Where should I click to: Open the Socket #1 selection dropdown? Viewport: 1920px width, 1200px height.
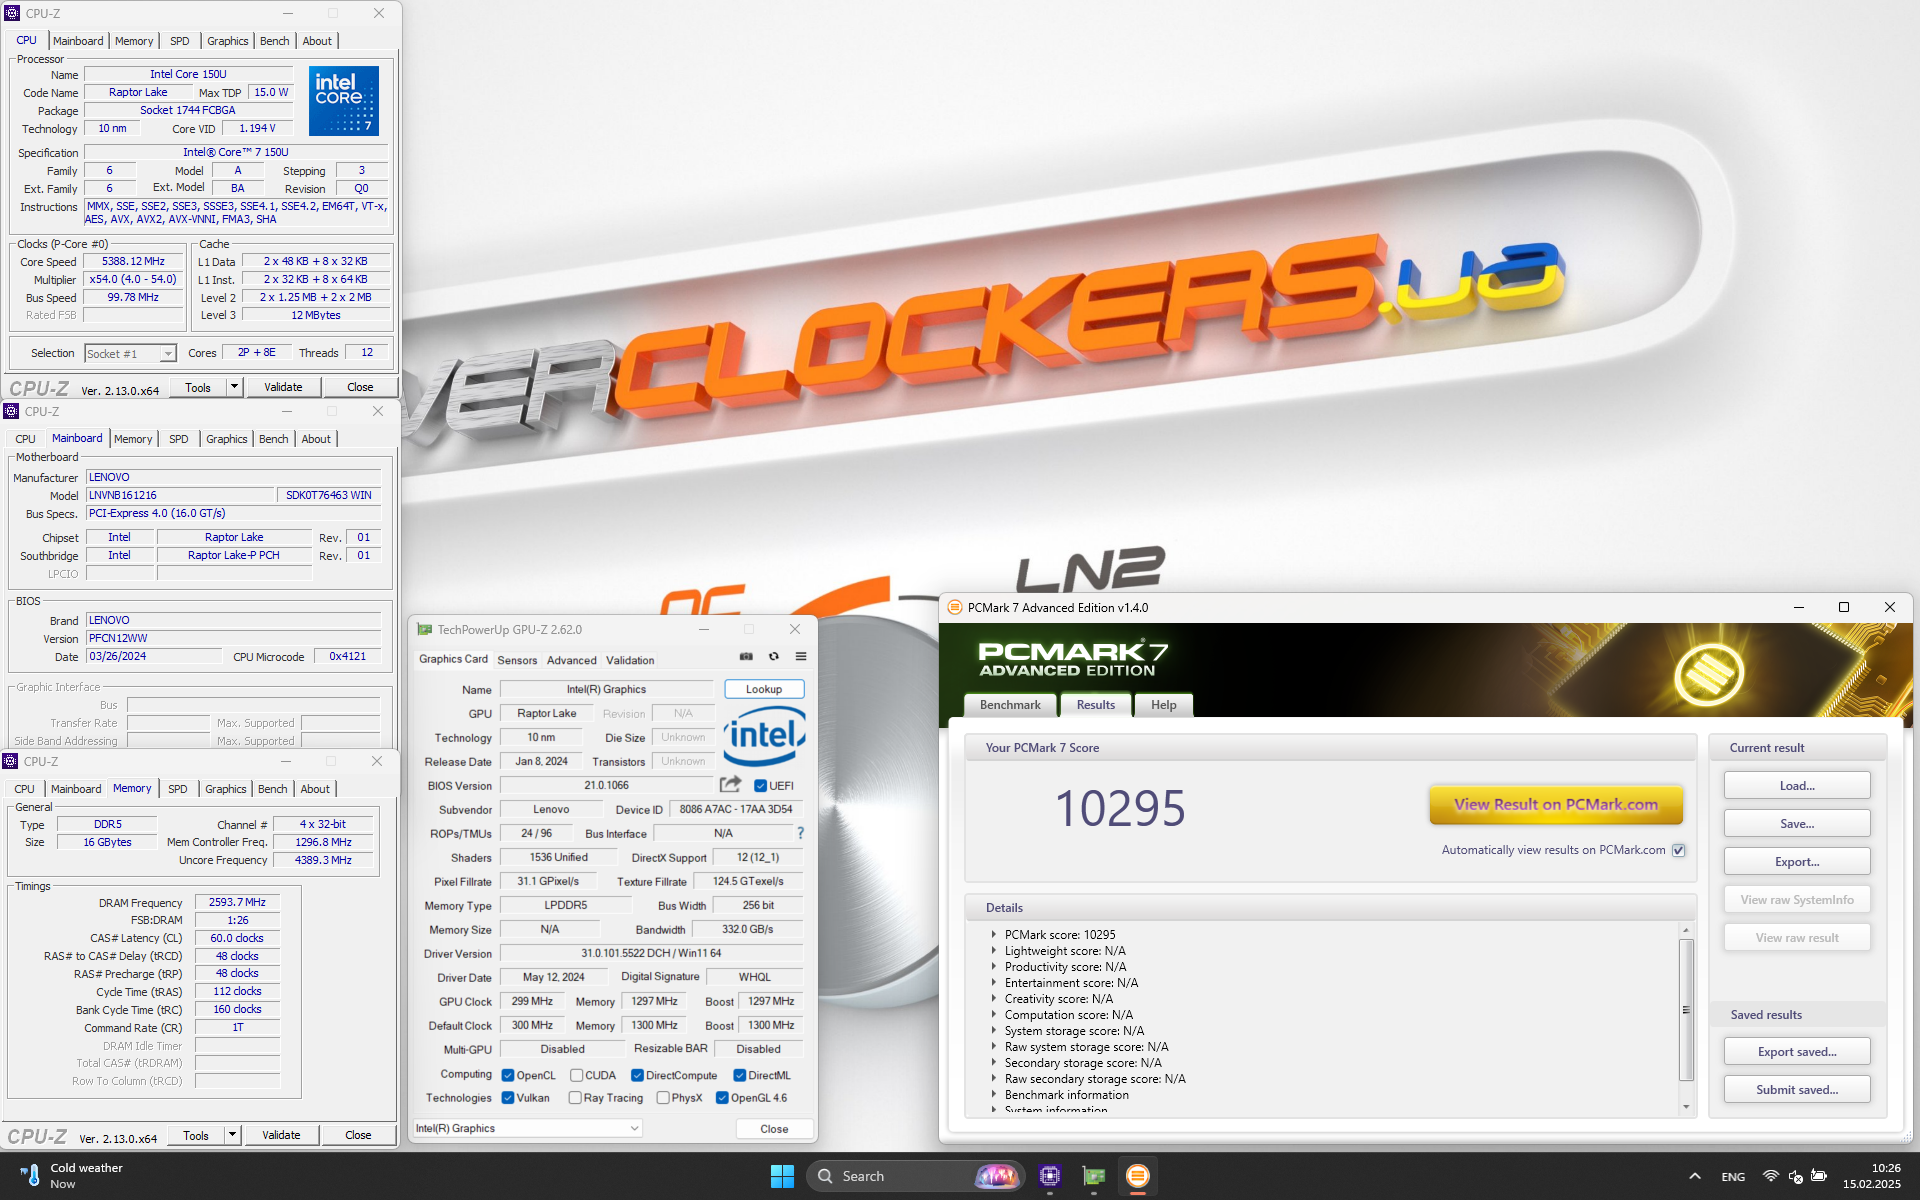pyautogui.click(x=168, y=353)
